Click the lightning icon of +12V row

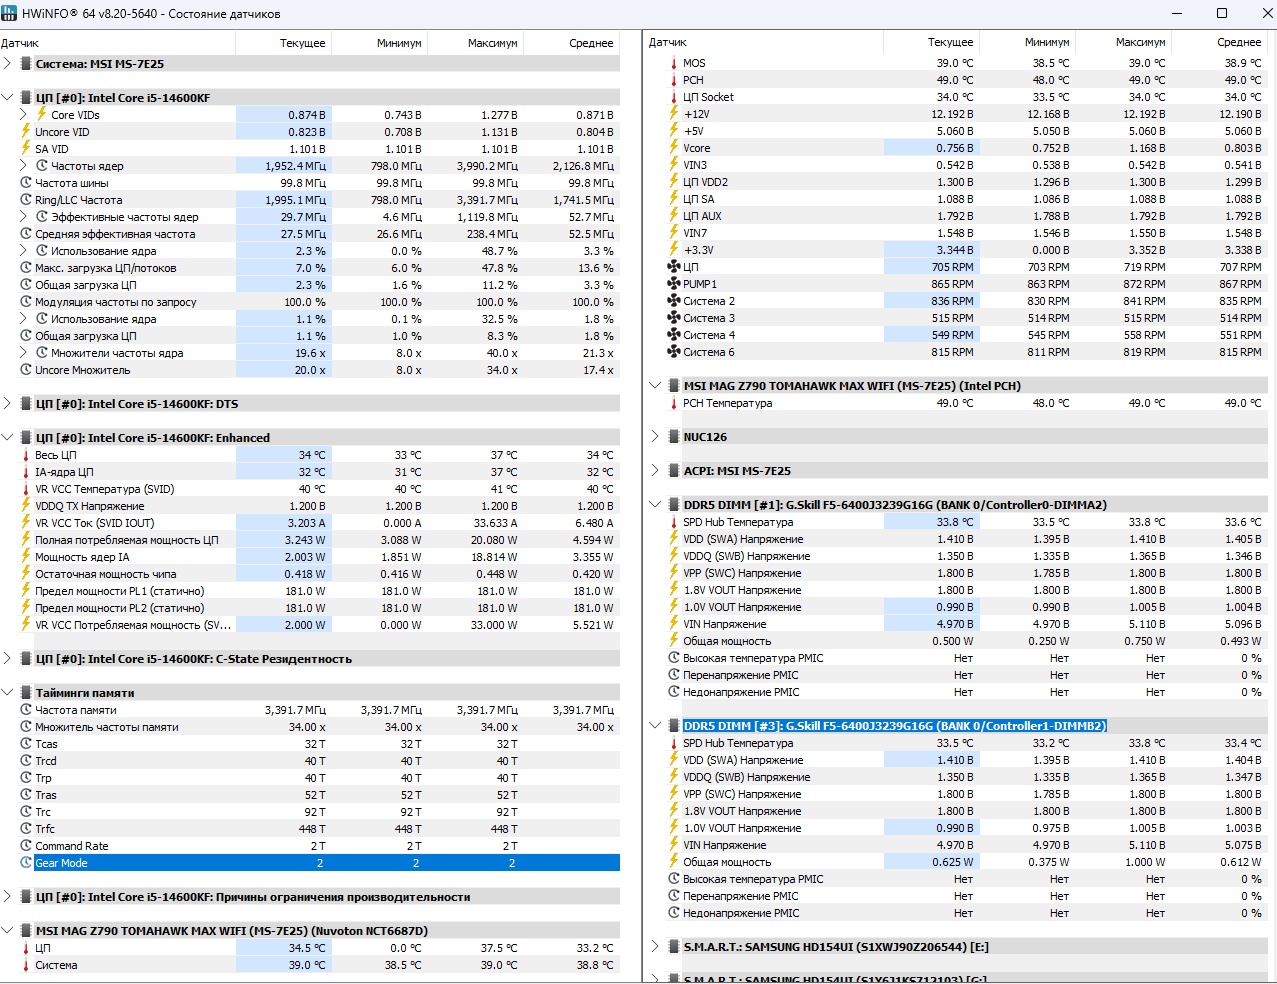(x=674, y=114)
